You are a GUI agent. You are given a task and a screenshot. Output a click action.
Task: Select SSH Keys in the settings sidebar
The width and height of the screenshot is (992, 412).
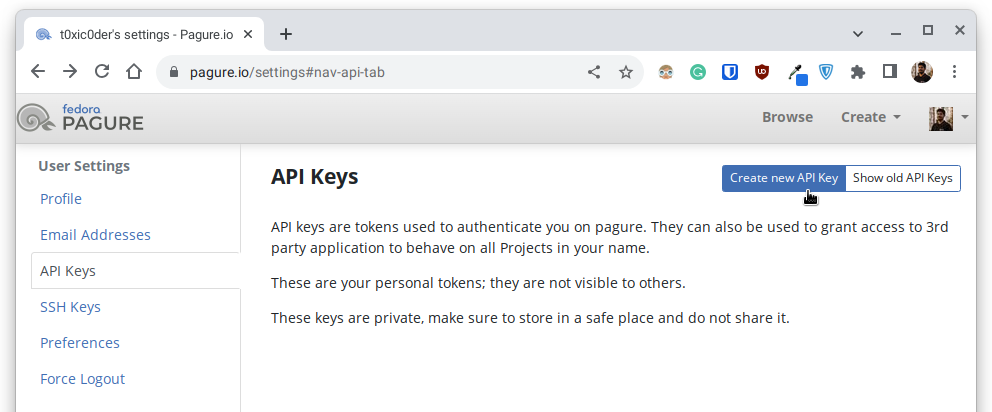pos(70,307)
